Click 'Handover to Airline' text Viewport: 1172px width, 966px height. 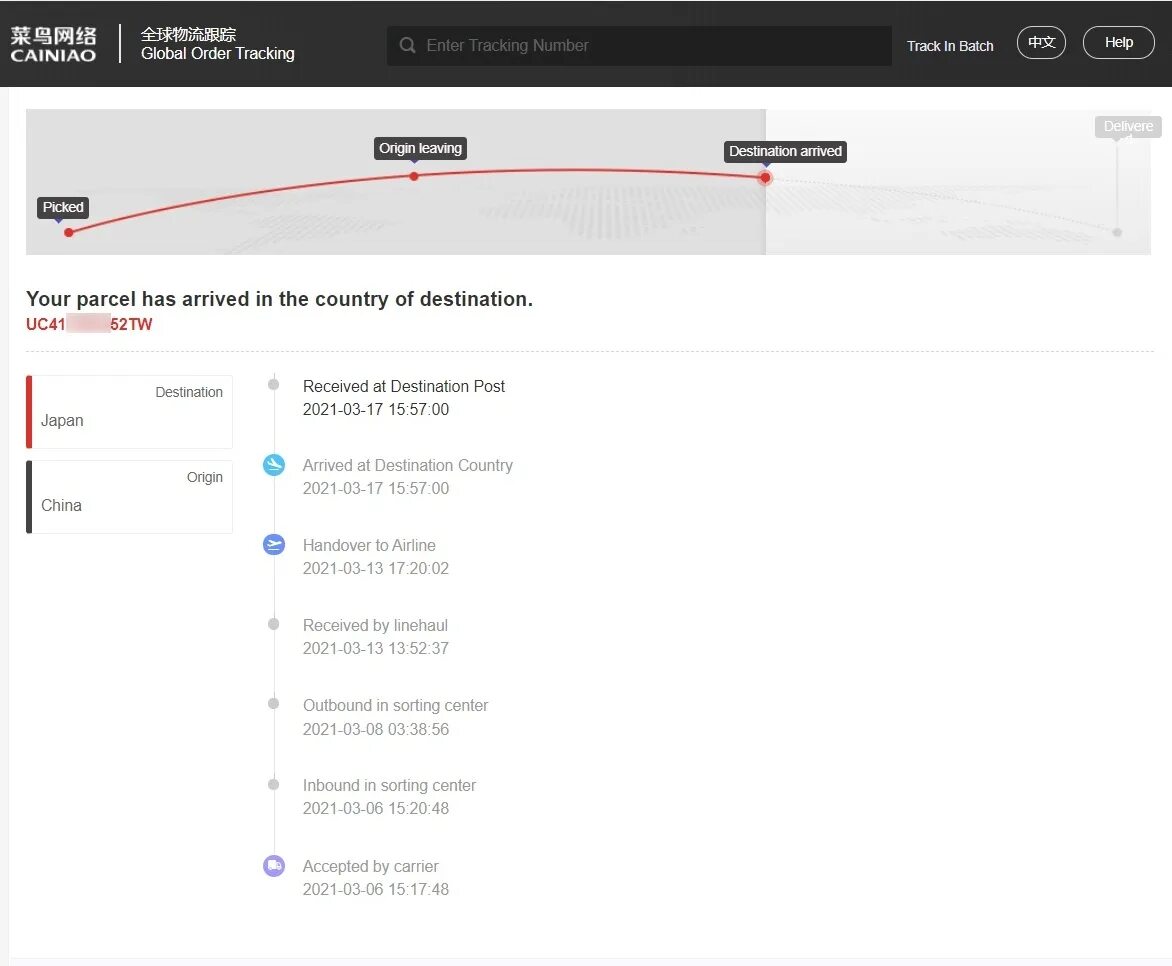click(x=369, y=545)
